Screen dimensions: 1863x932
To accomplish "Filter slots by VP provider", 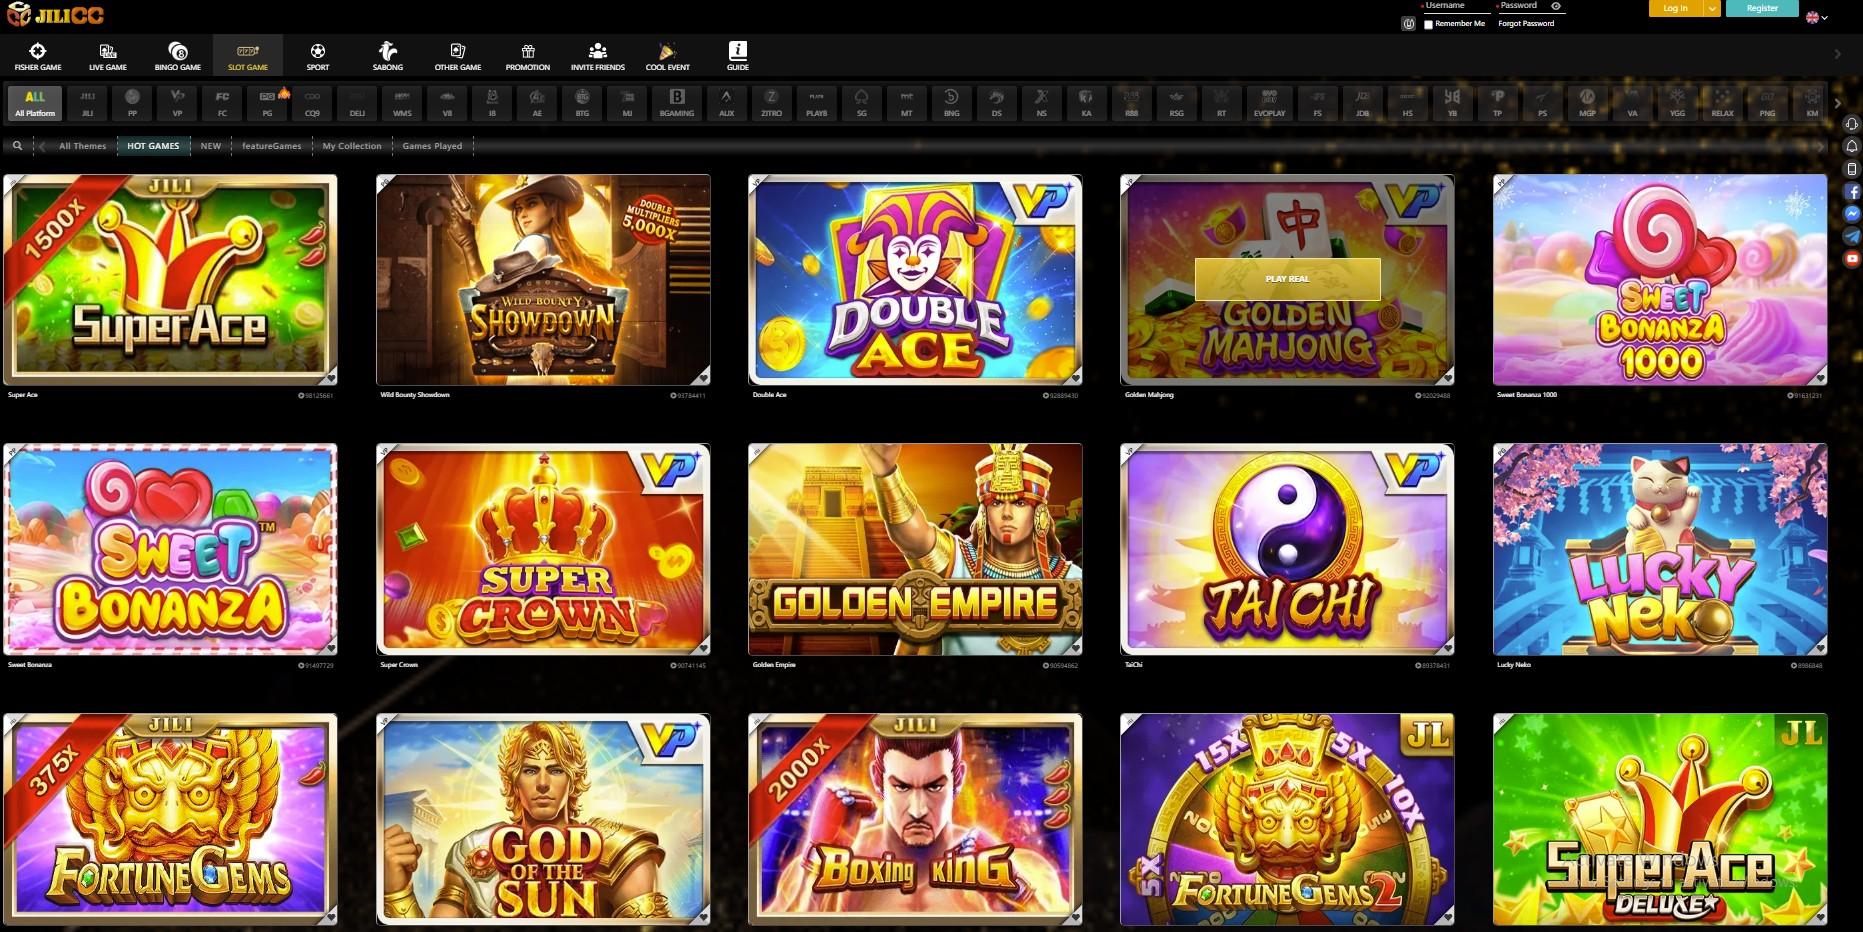I will 177,102.
